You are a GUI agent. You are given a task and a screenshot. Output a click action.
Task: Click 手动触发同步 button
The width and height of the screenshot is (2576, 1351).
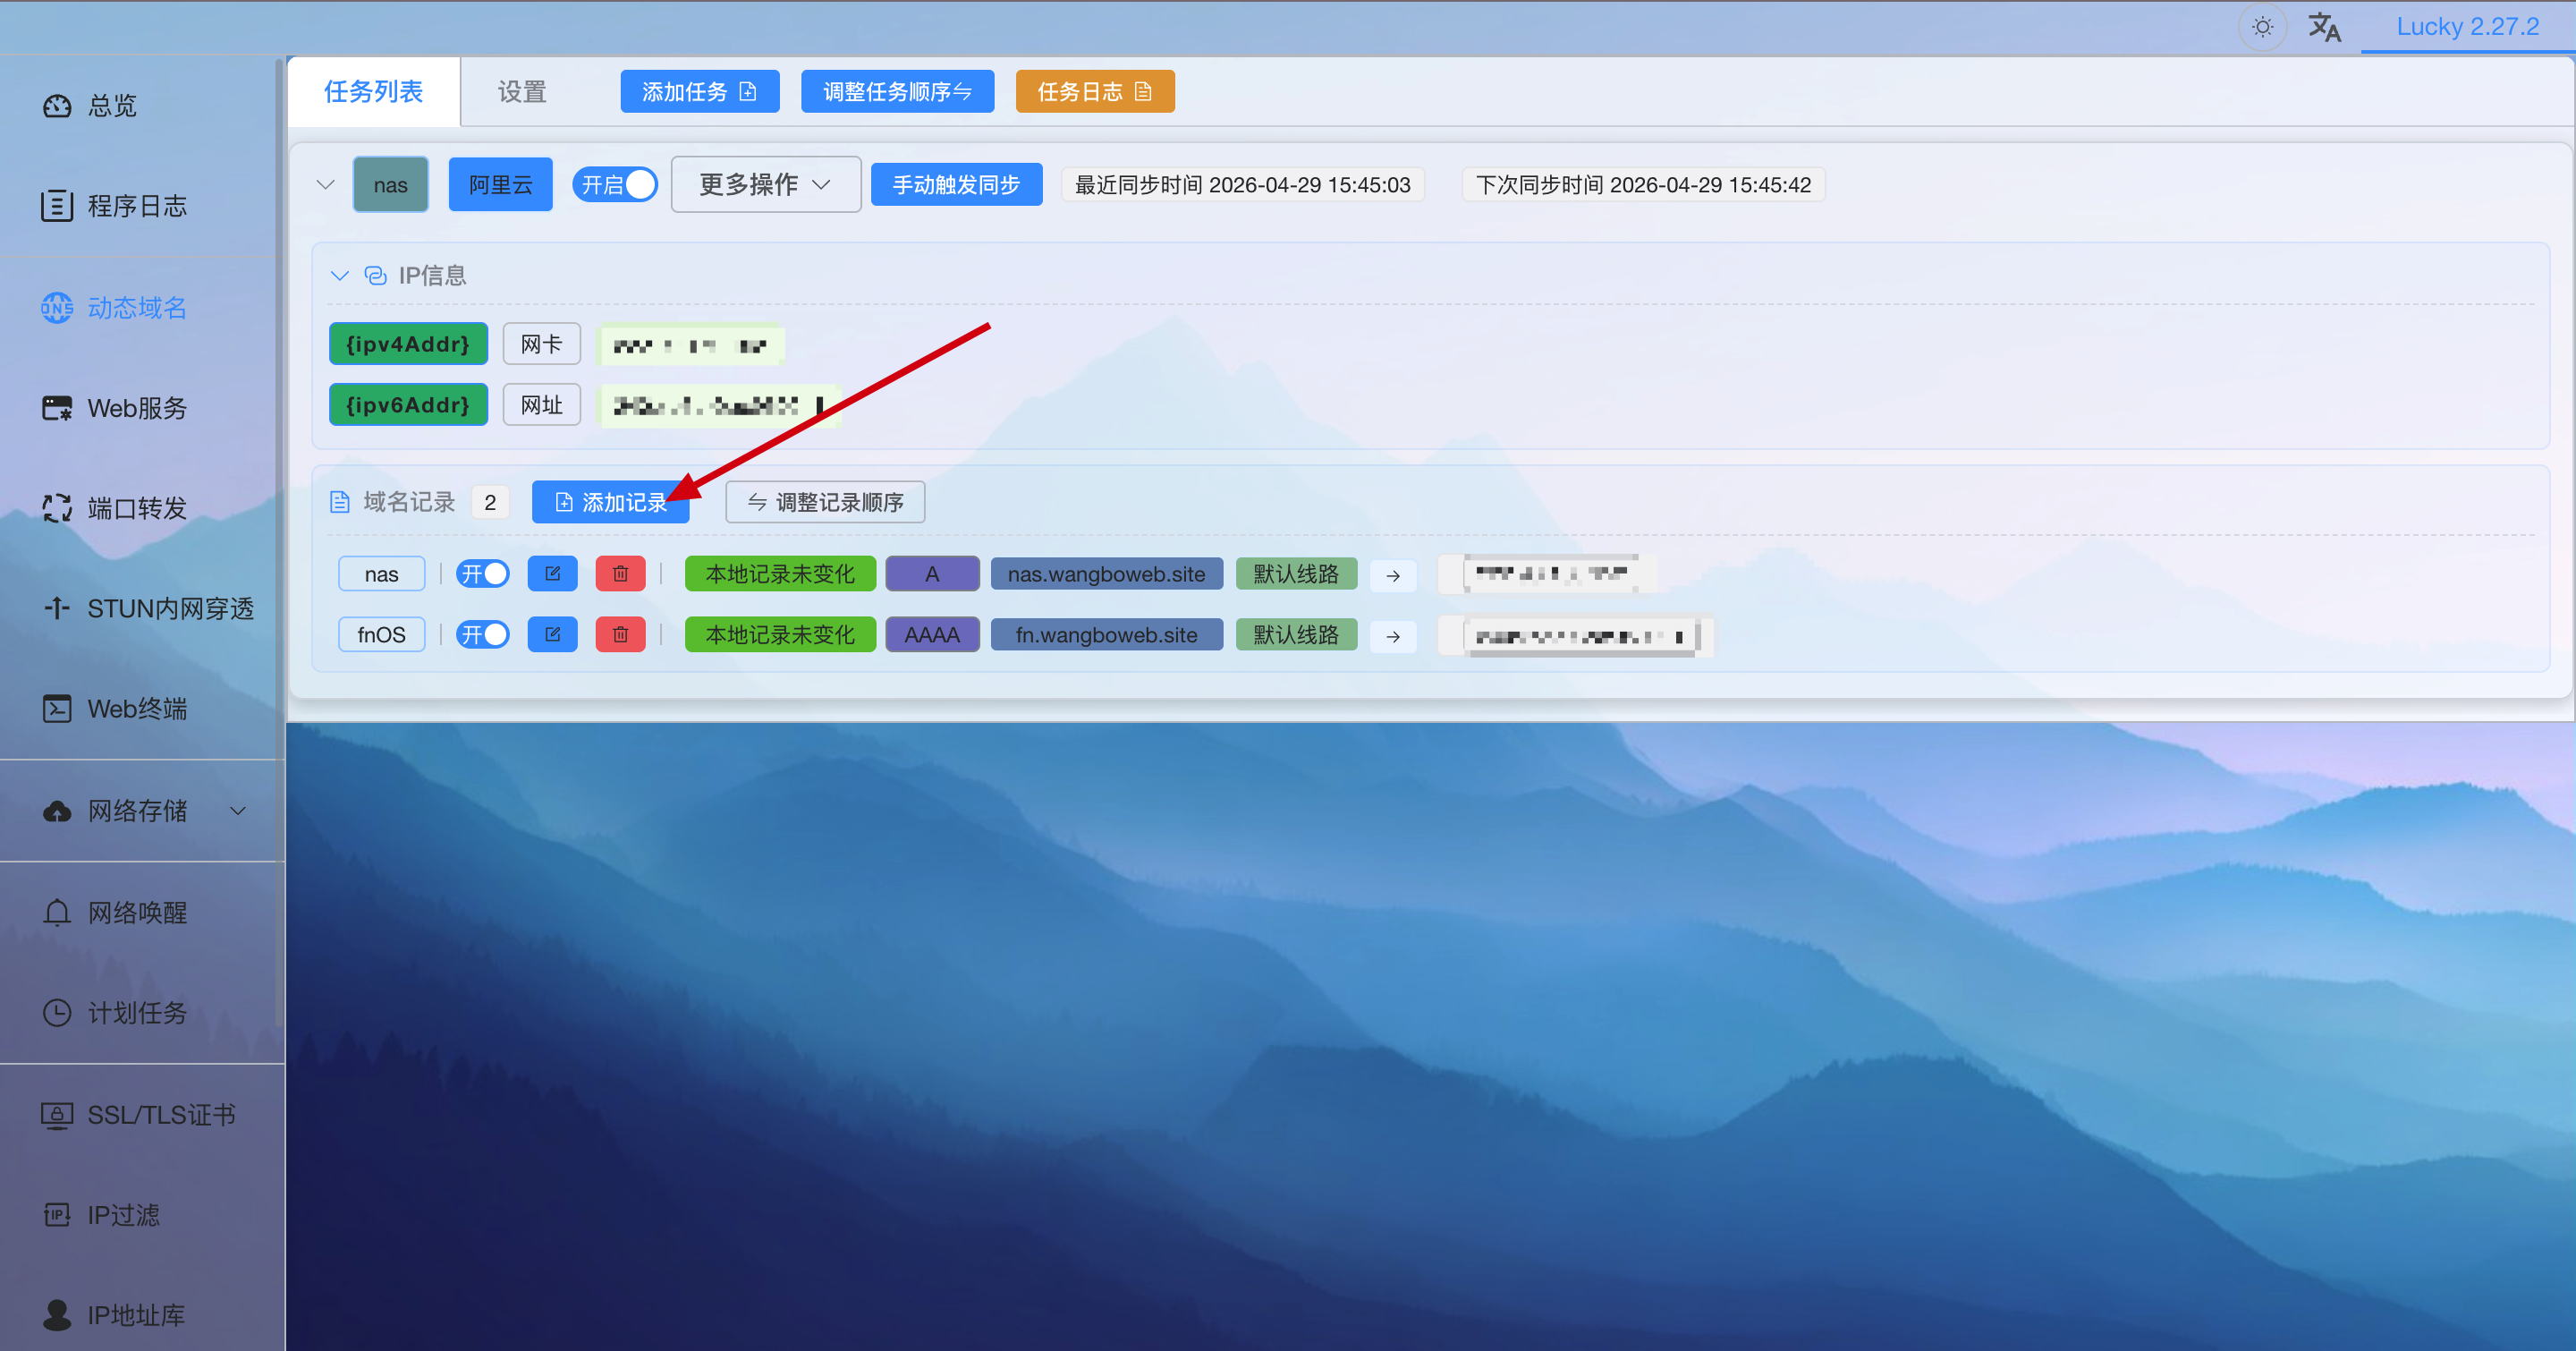956,185
